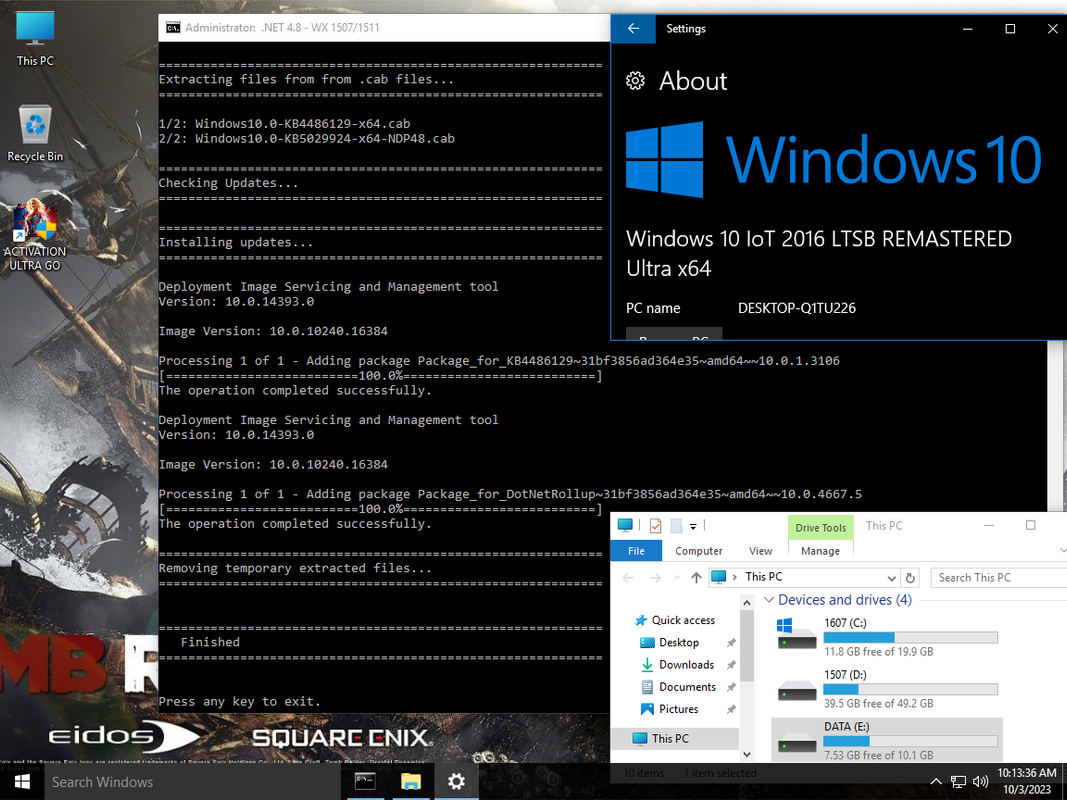The height and width of the screenshot is (800, 1067).
Task: Launch the ACTIVATION ULTRA GO shortcut
Action: (35, 235)
